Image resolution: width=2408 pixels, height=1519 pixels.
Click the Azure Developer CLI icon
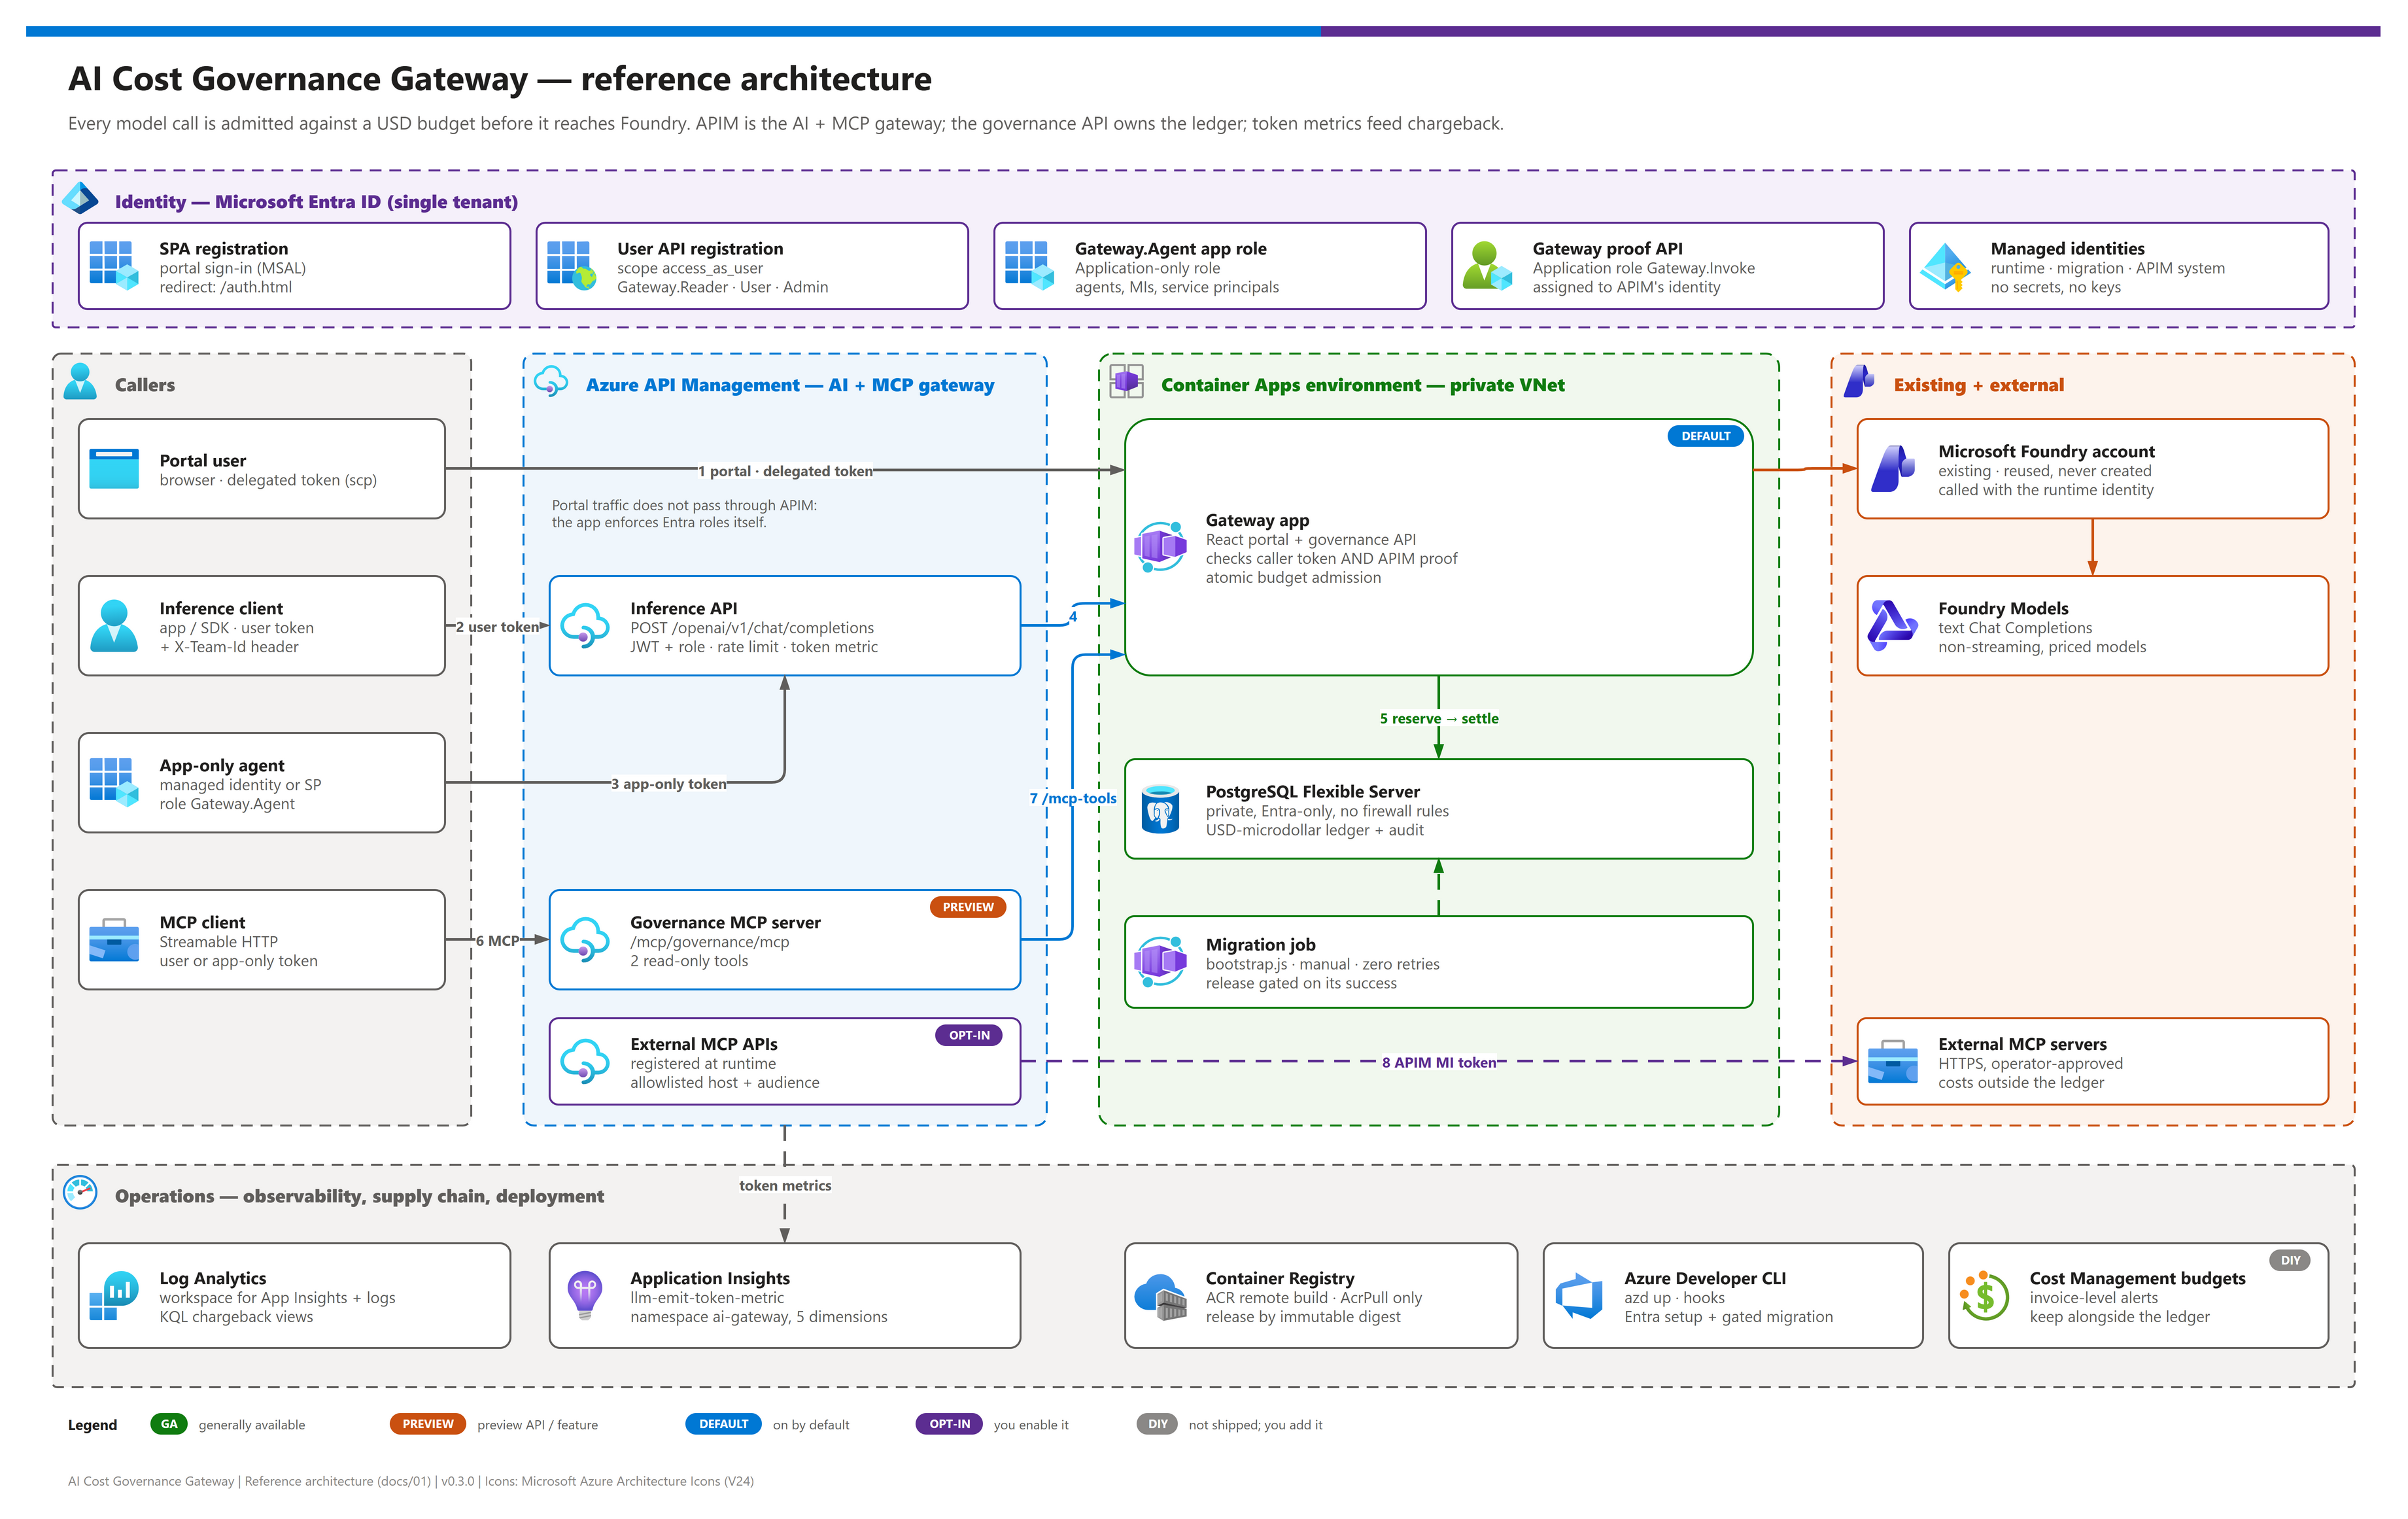pos(1579,1295)
